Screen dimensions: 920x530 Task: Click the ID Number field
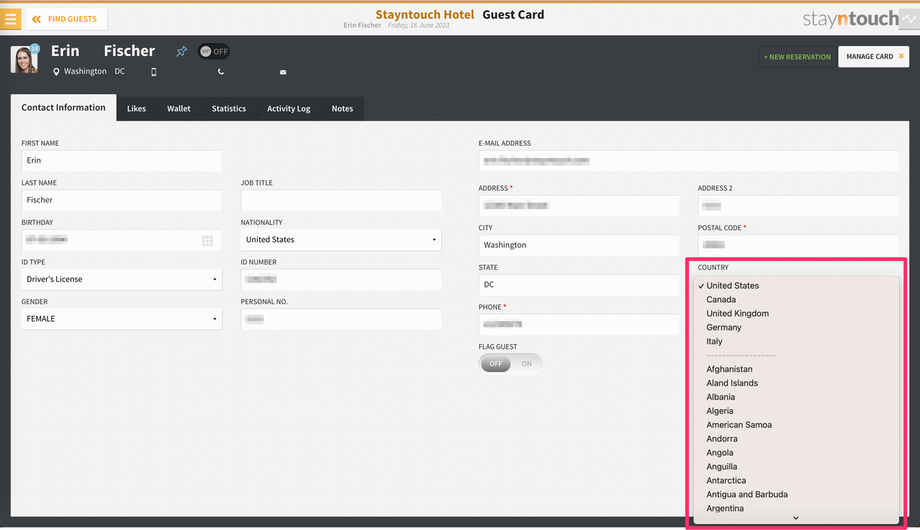(341, 279)
